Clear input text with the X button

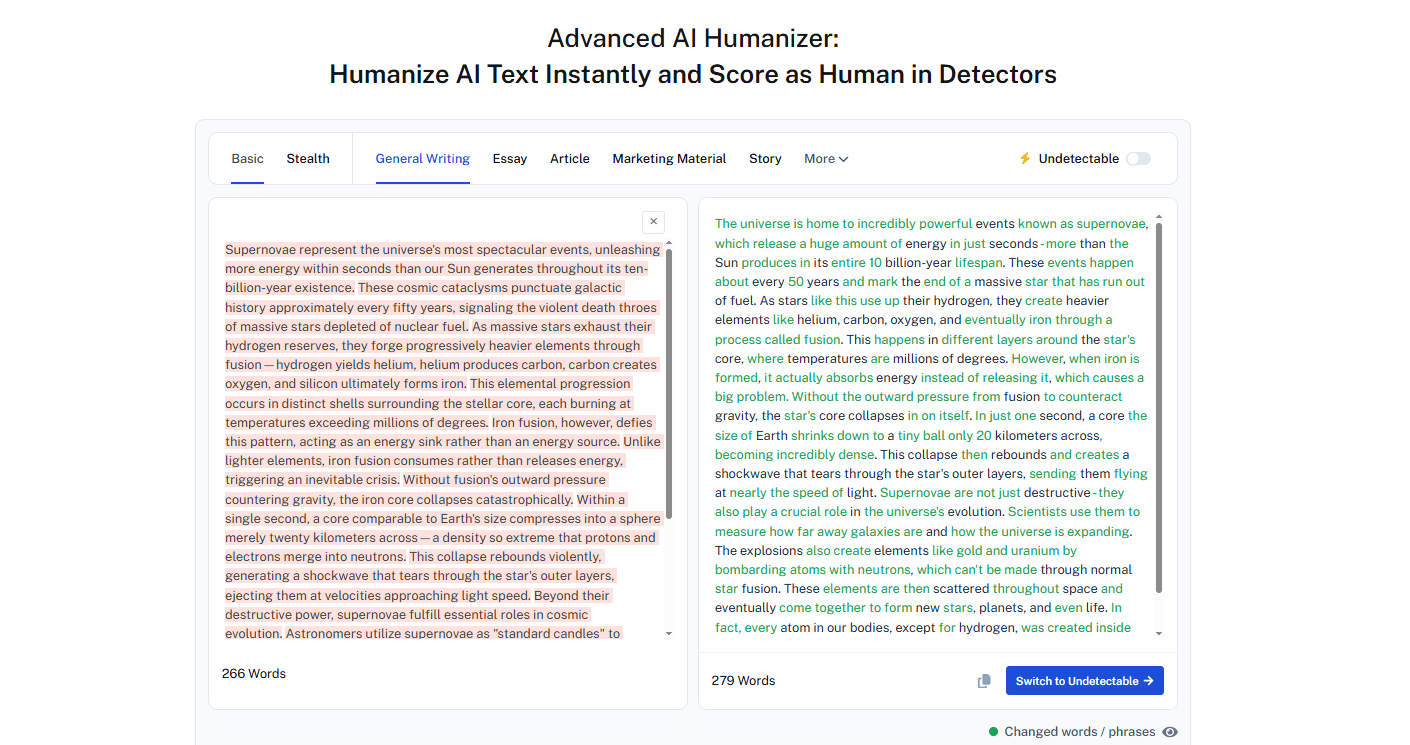(x=653, y=222)
